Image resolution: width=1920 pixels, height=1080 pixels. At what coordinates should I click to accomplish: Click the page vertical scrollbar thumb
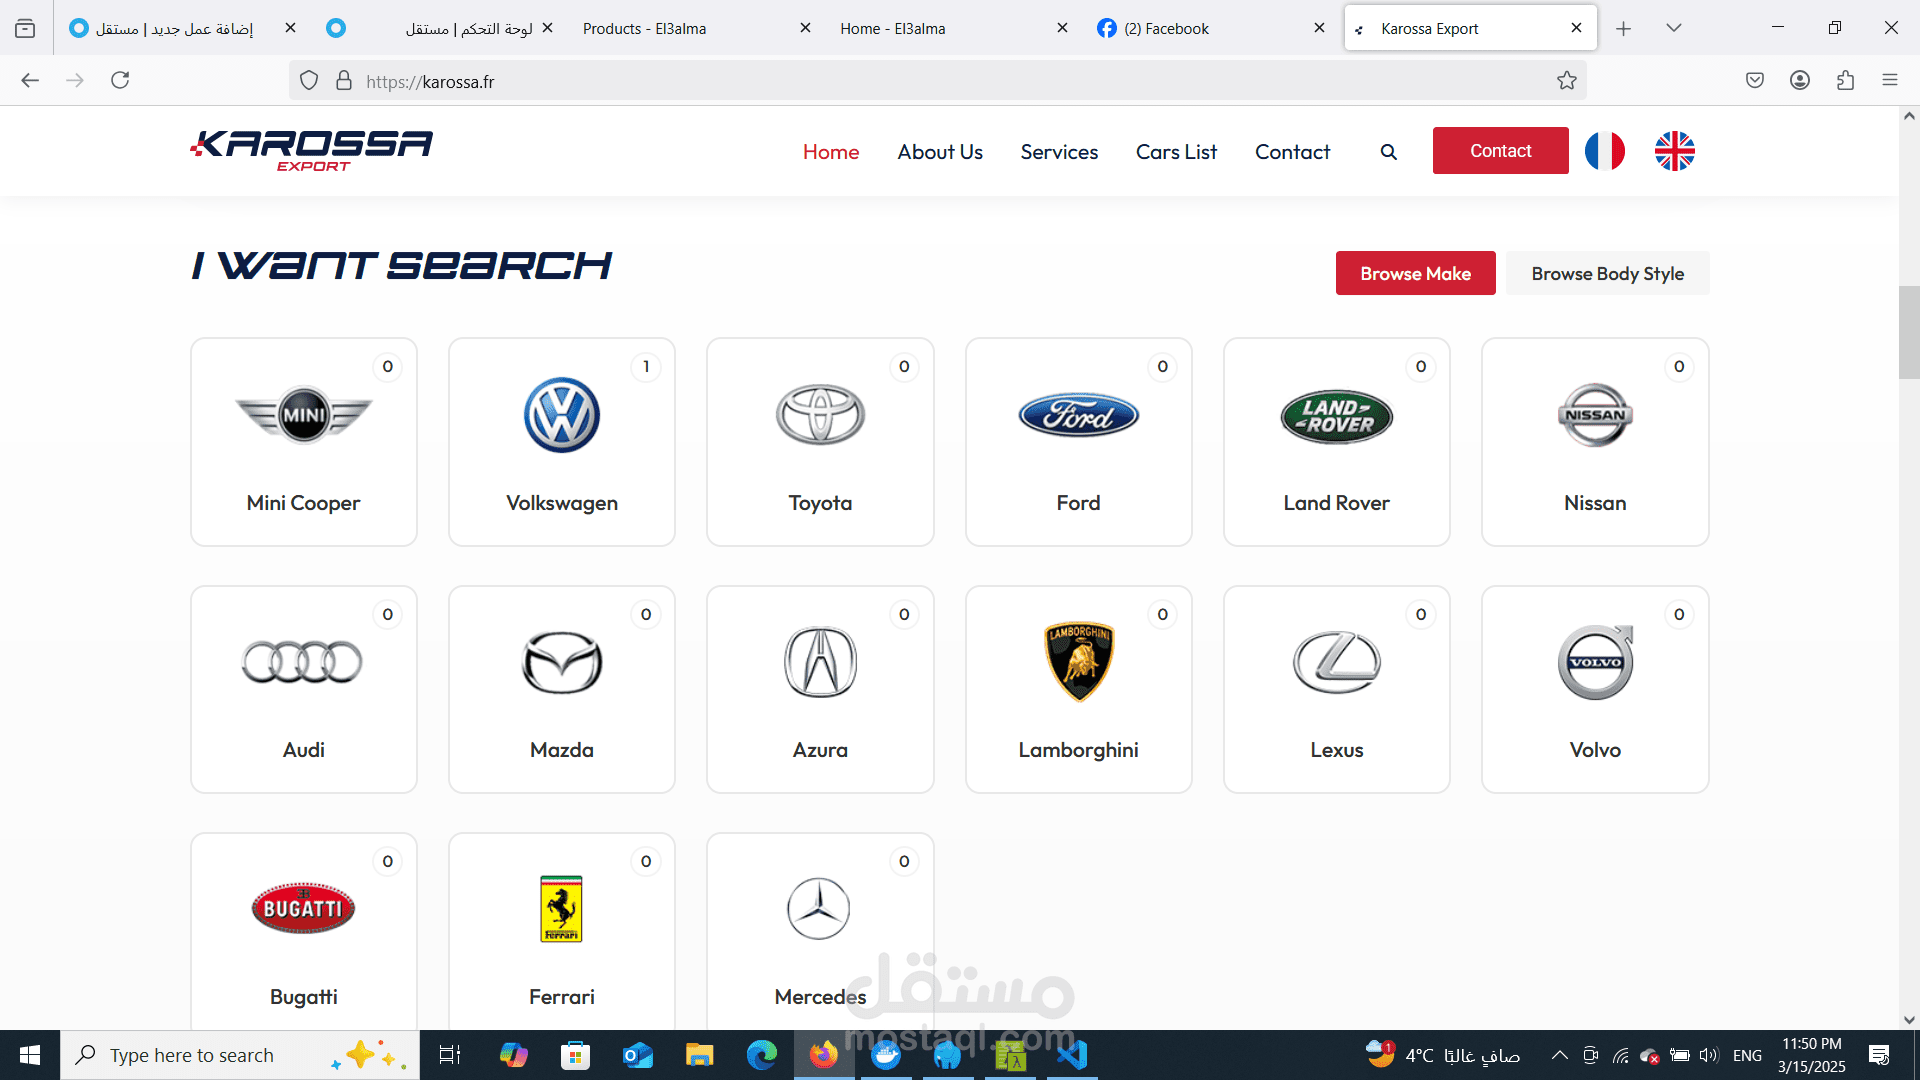tap(1908, 332)
